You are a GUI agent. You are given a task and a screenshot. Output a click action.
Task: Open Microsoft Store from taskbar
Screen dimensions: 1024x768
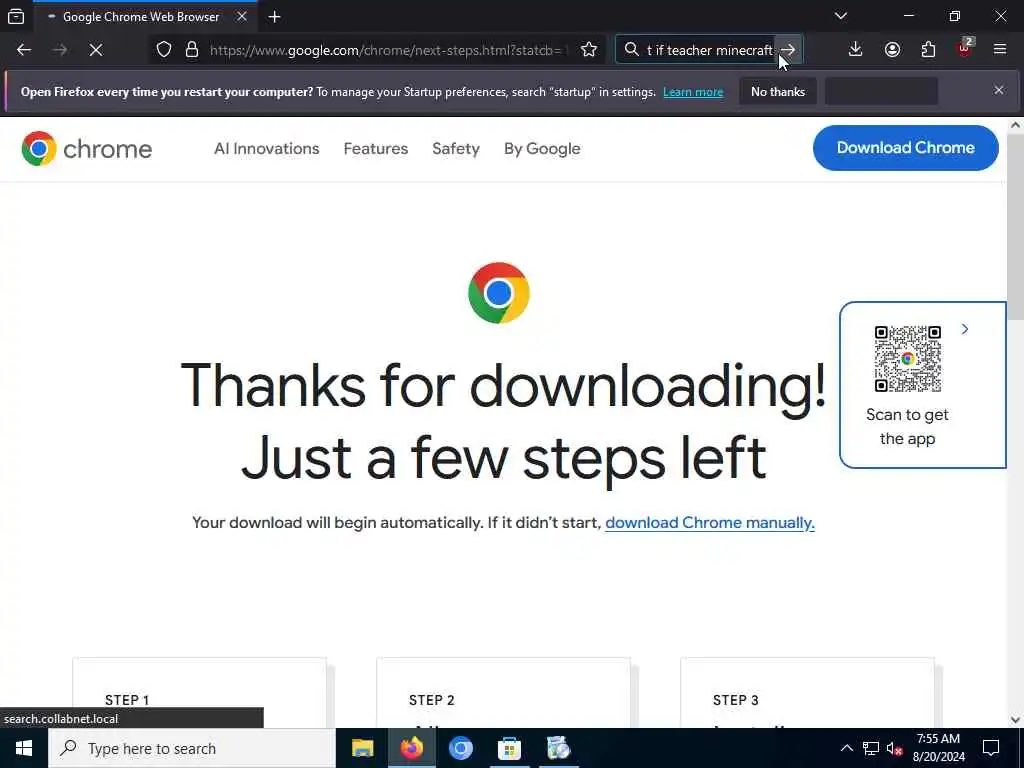tap(509, 748)
